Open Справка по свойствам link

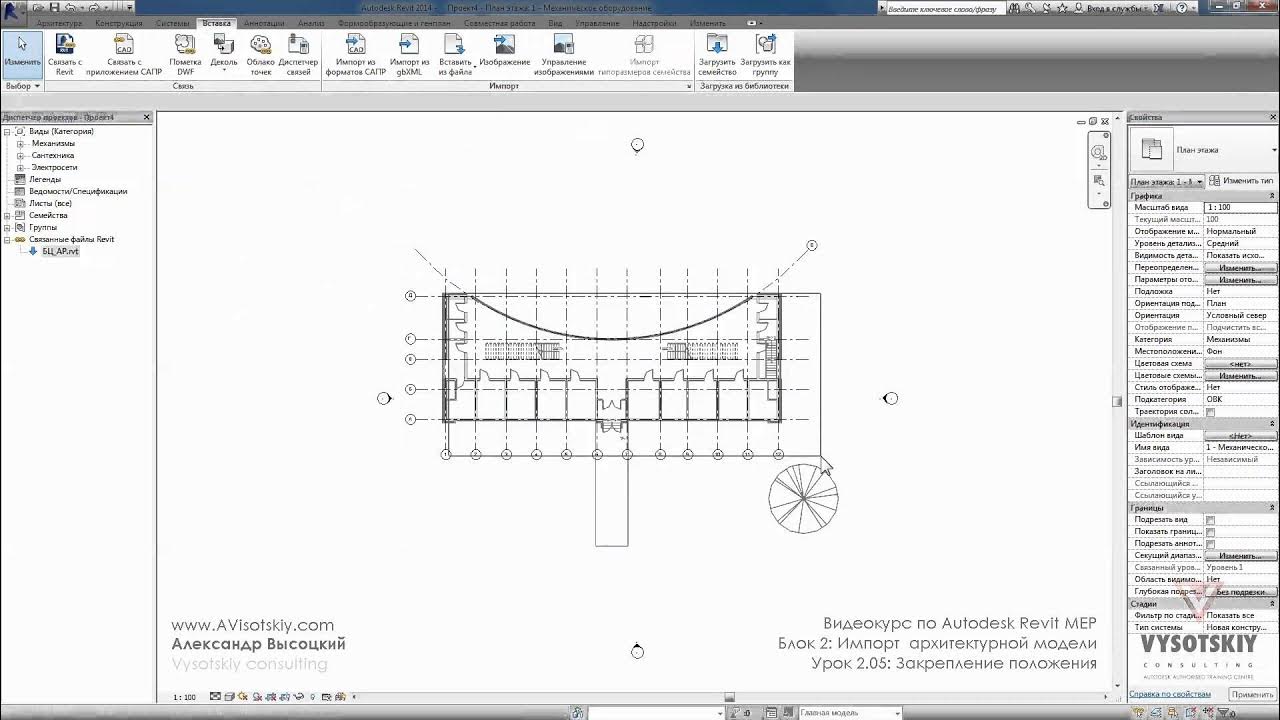click(1170, 694)
